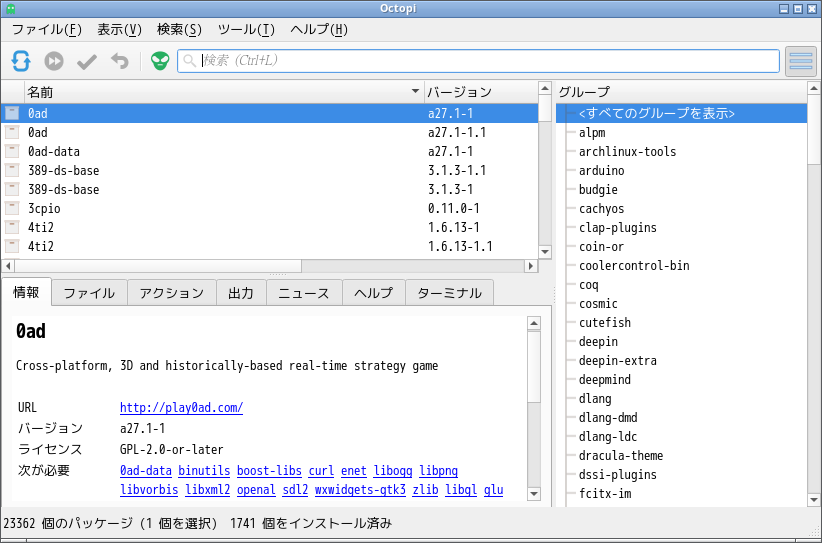Select the 情報 tab

(x=26, y=292)
